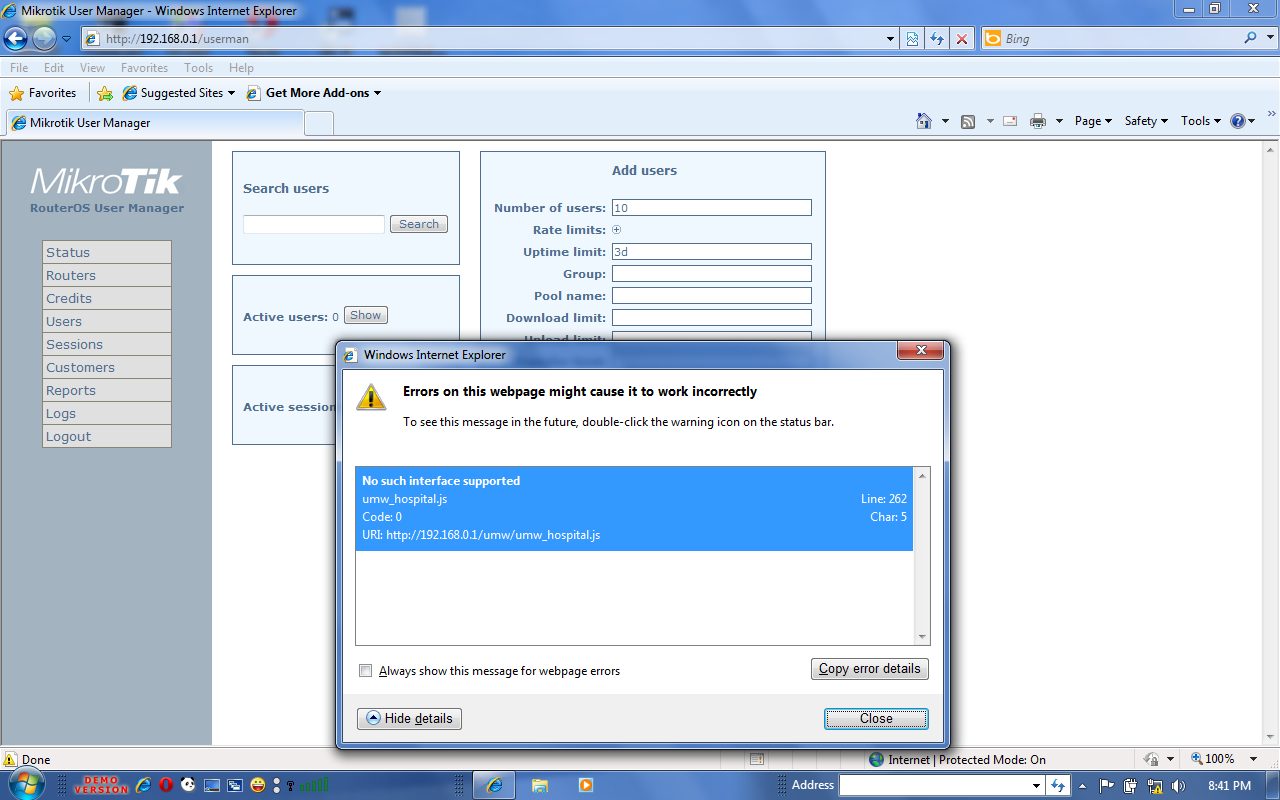Click the Number of users field
1280x800 pixels.
pos(712,208)
